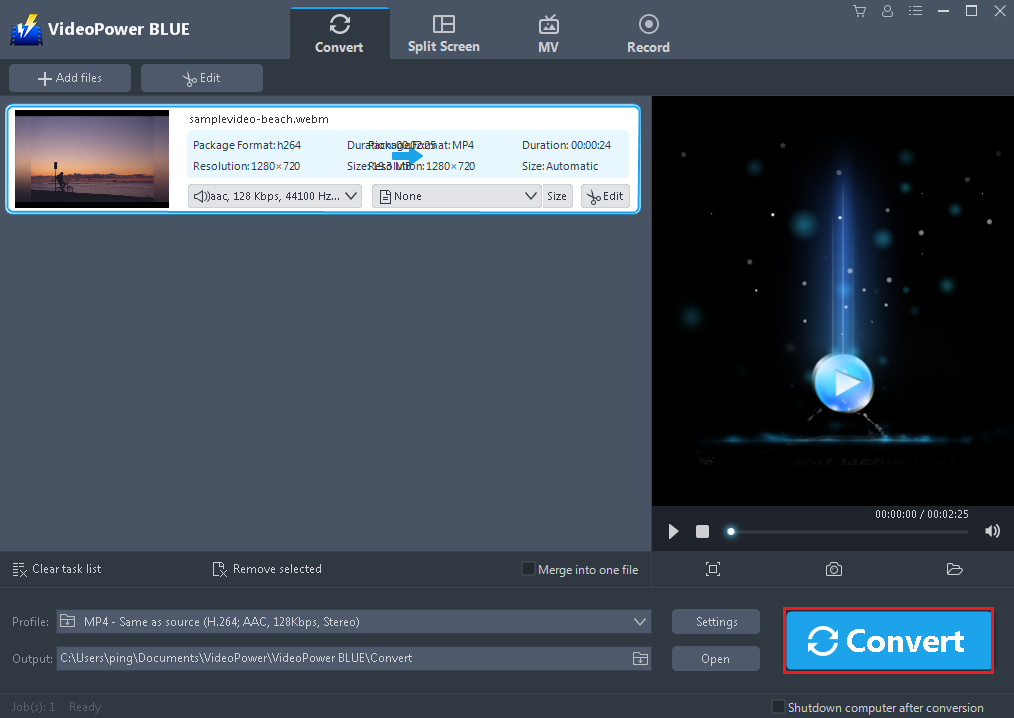
Task: Open the Profile format dropdown
Action: click(x=354, y=621)
